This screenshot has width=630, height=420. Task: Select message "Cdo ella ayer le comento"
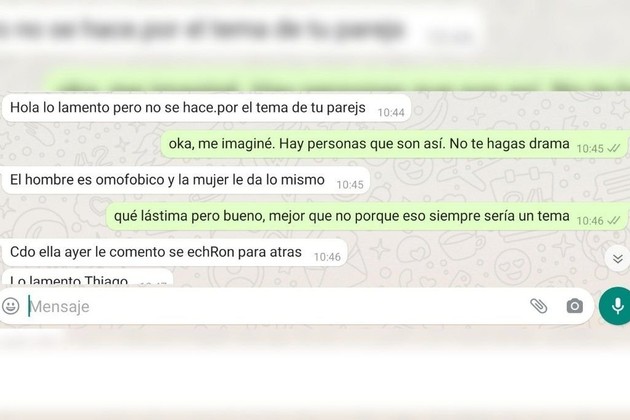(x=174, y=252)
